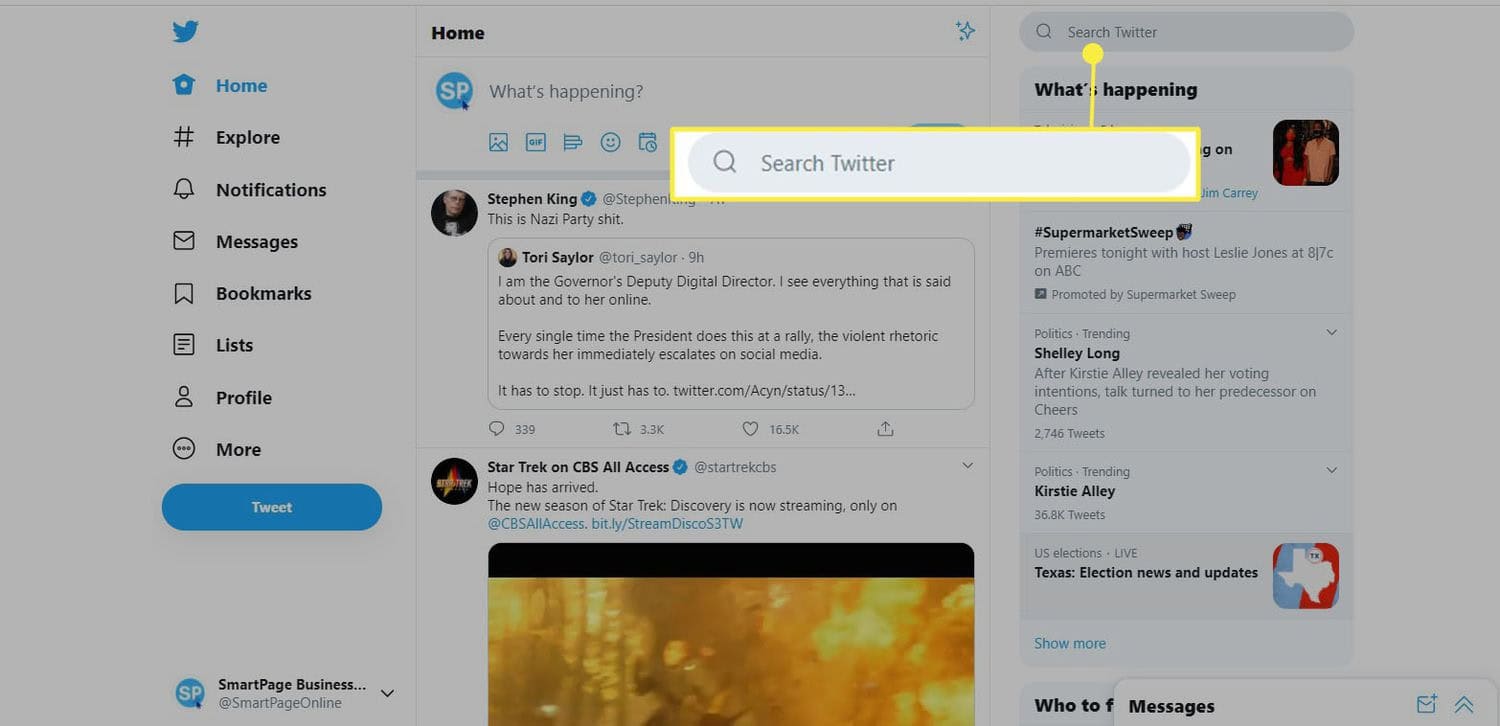Go to Profile in the sidebar
The width and height of the screenshot is (1500, 726).
pos(222,398)
